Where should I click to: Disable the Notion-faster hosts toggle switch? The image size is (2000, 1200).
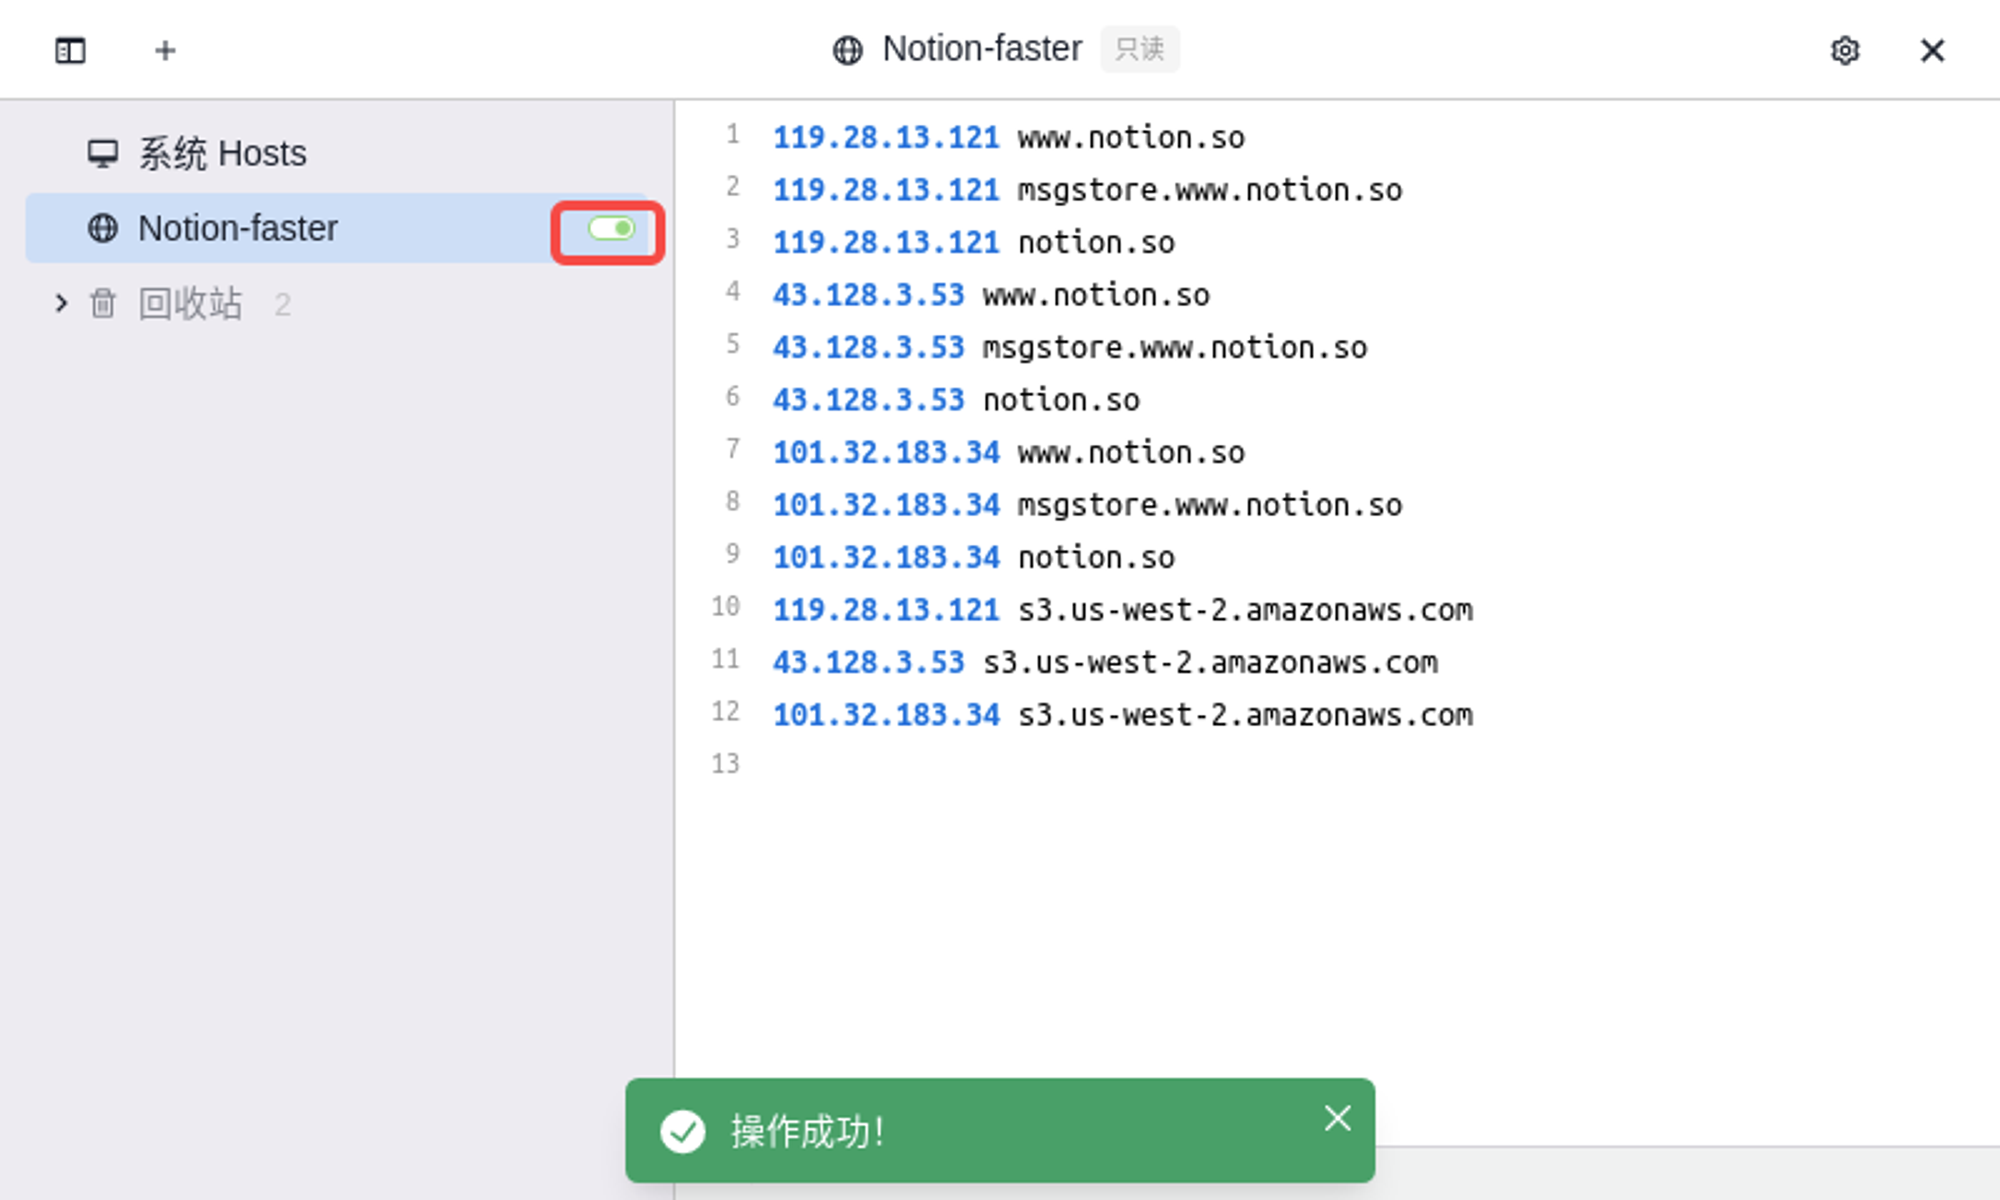(x=611, y=229)
